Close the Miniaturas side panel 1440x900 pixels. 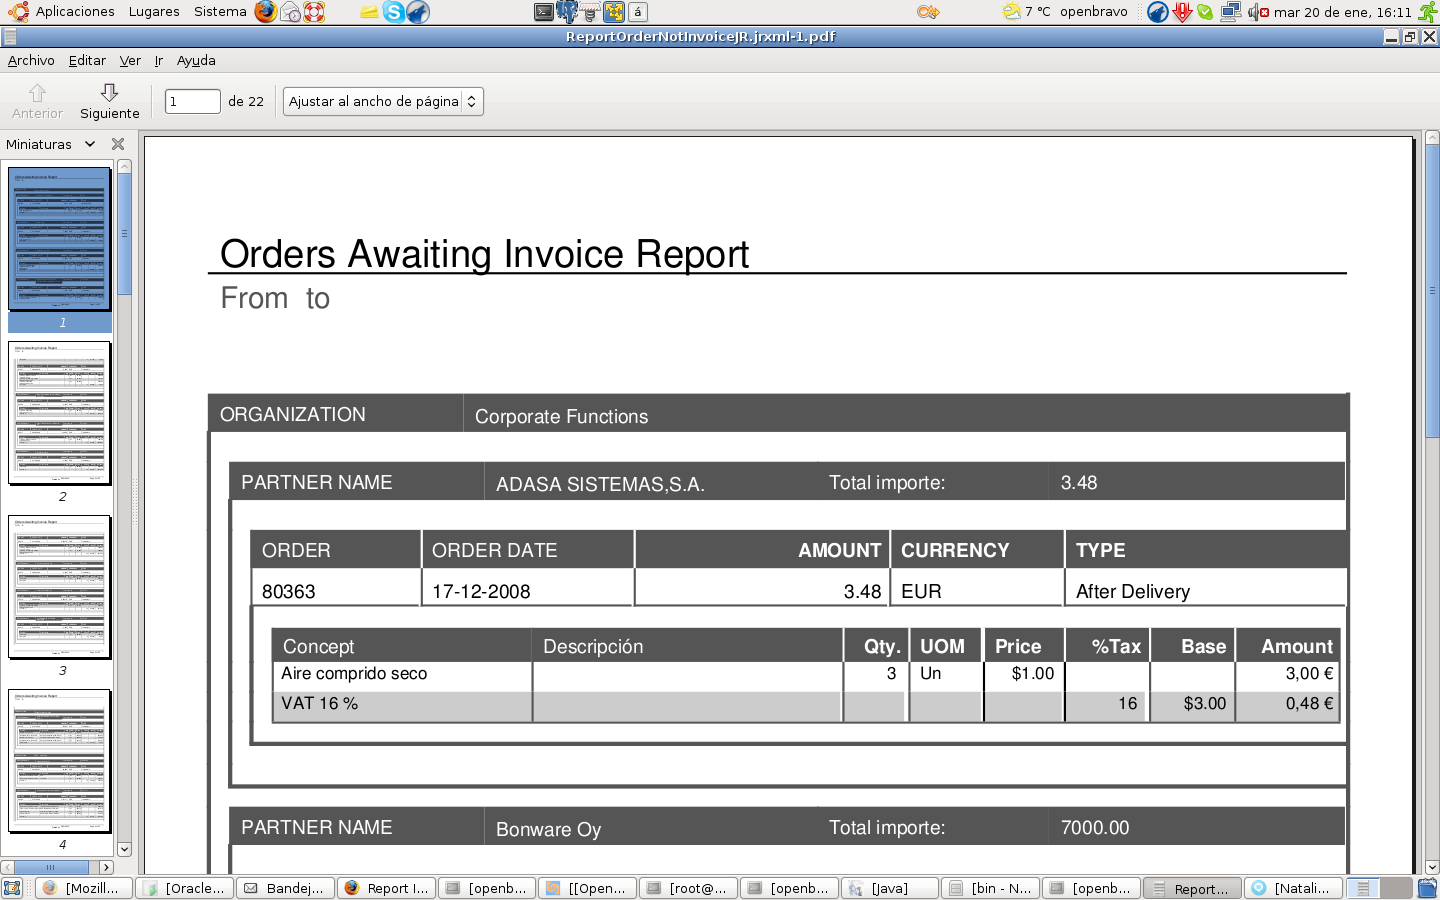coord(118,144)
